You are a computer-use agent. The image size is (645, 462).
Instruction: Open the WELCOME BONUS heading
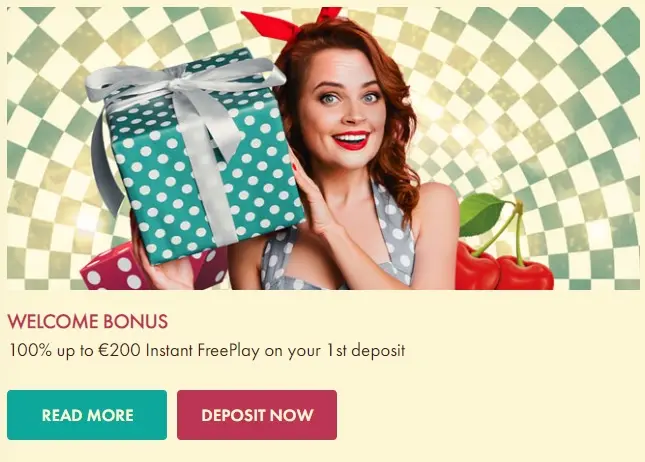click(x=88, y=321)
